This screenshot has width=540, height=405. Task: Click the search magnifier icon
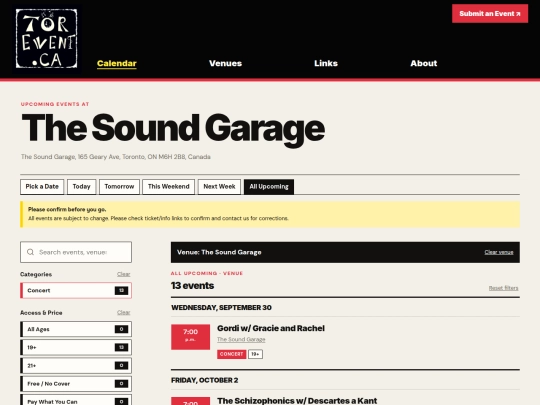30,252
